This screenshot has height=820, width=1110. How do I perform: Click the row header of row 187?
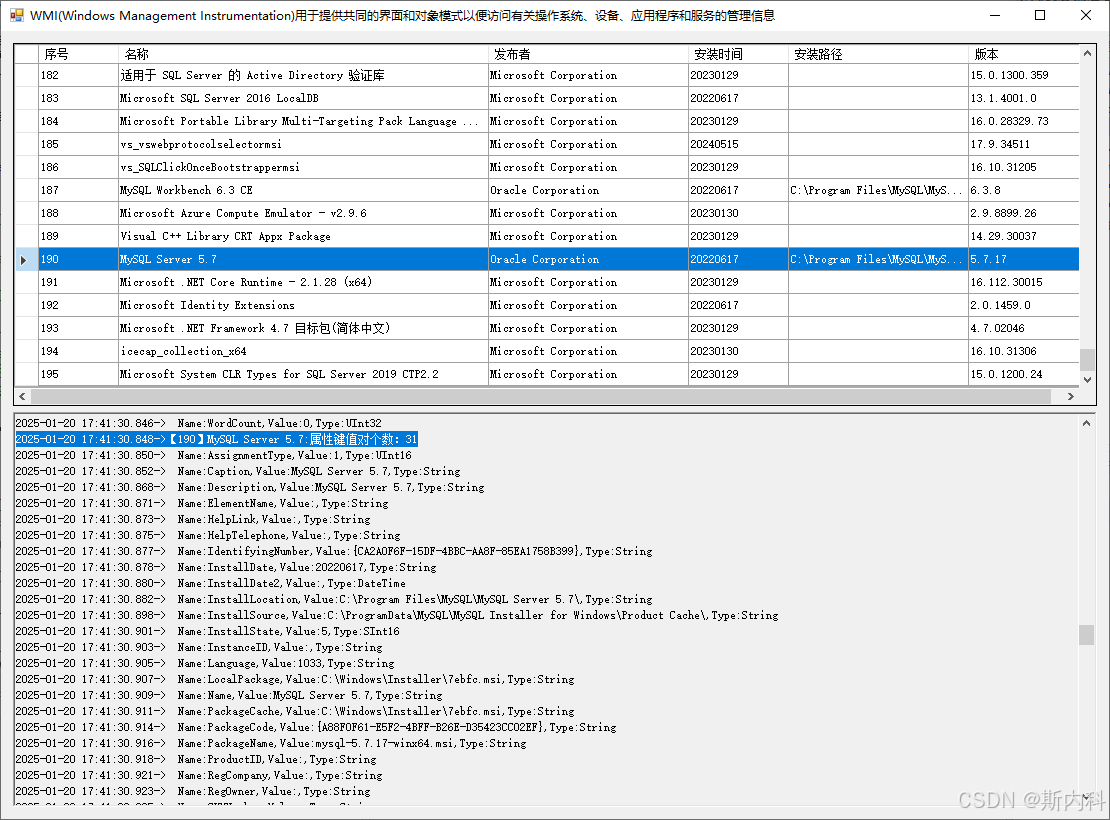[x=26, y=190]
